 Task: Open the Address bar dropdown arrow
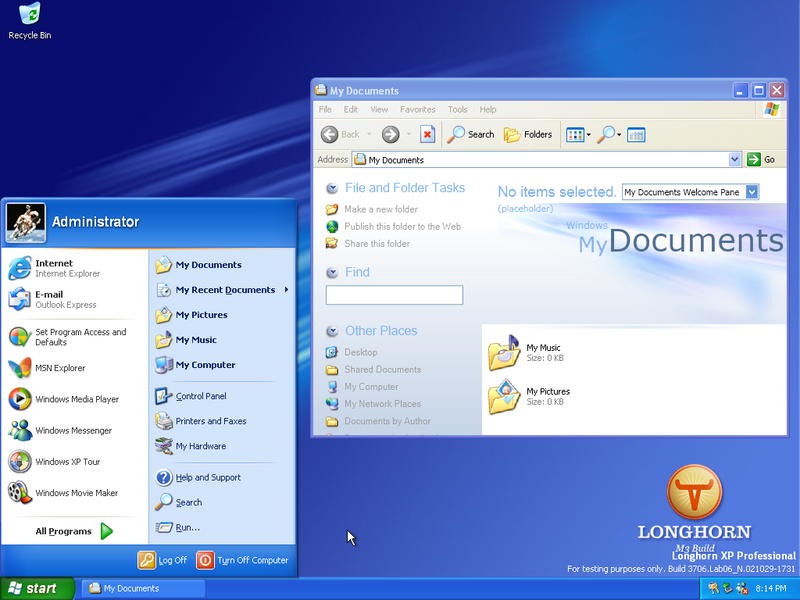734,160
